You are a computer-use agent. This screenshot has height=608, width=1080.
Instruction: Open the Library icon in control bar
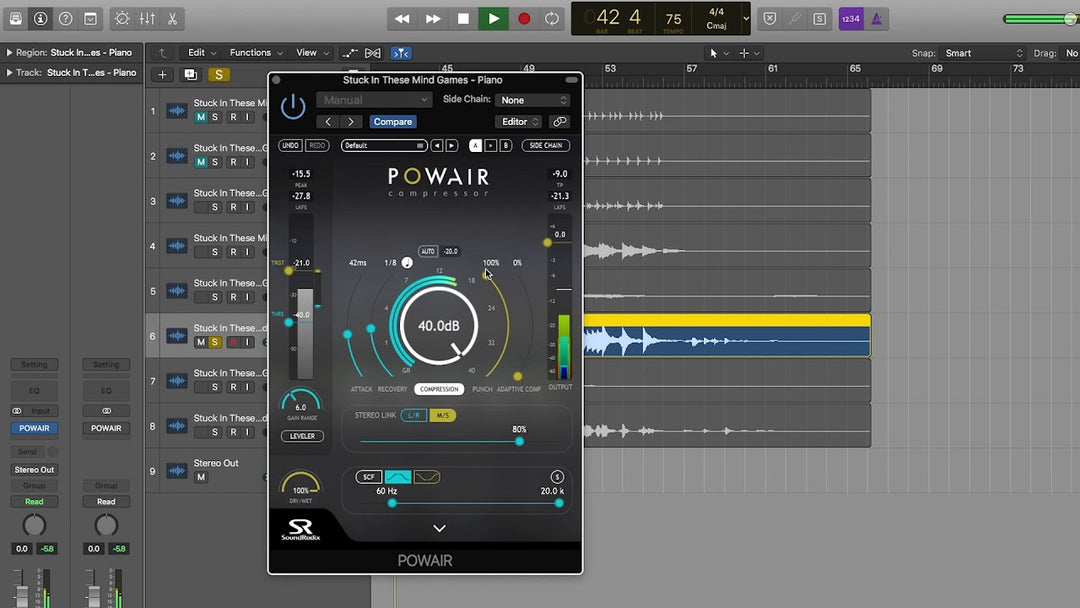[15, 19]
